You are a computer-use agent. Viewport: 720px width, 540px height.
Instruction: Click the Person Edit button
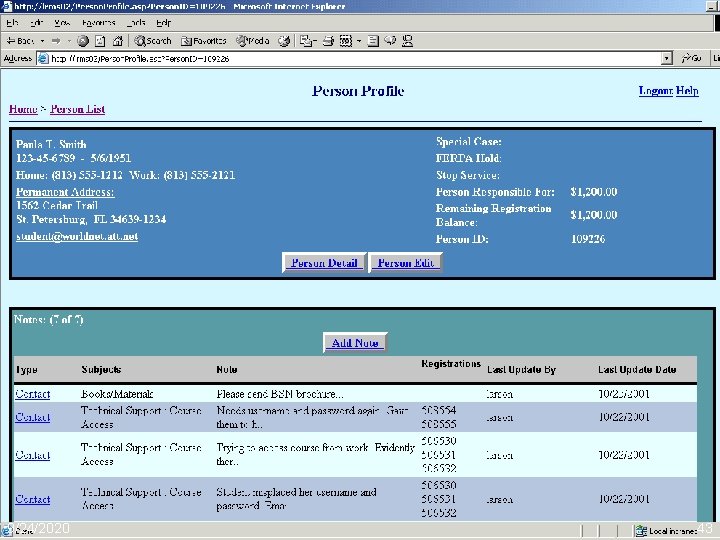[x=405, y=263]
